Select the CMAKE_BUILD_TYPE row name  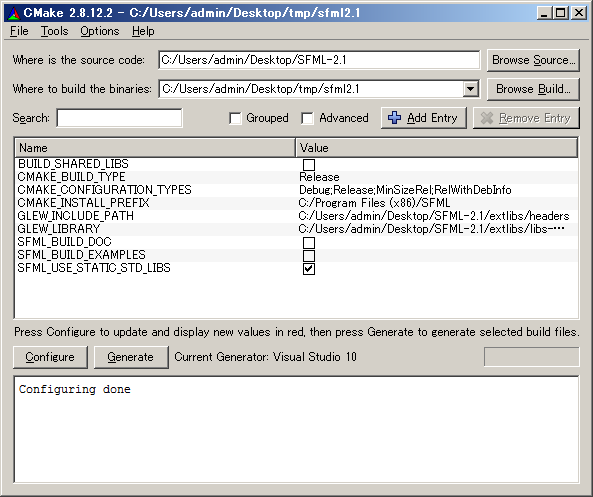point(71,177)
